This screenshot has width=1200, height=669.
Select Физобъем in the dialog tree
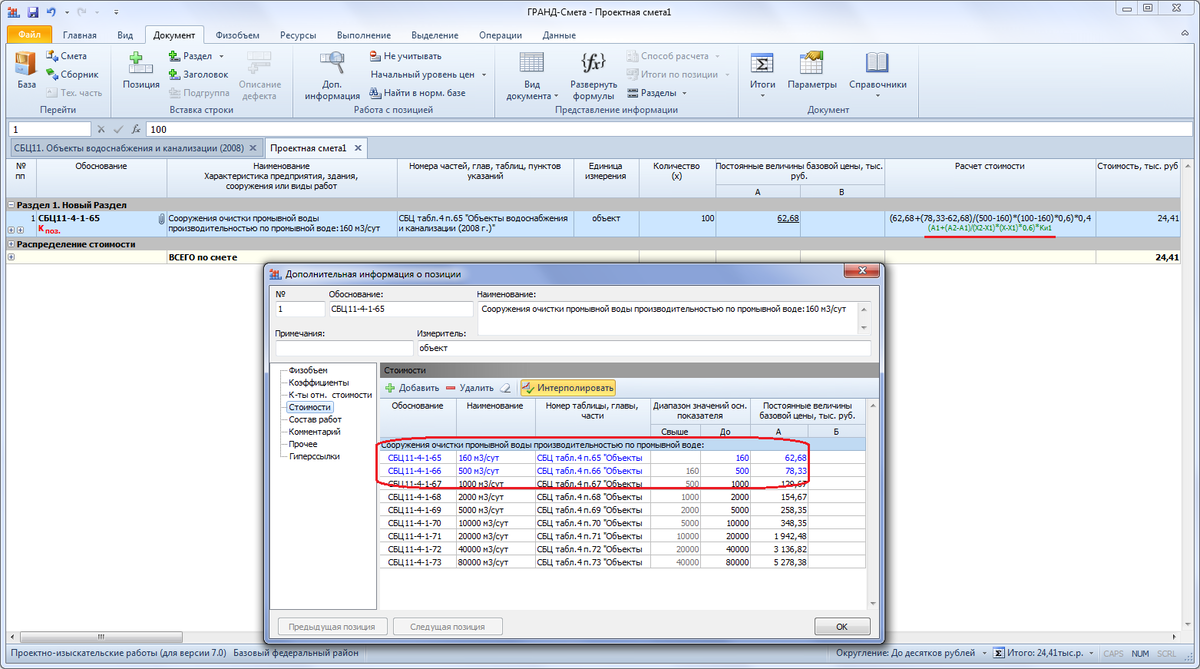pos(307,370)
